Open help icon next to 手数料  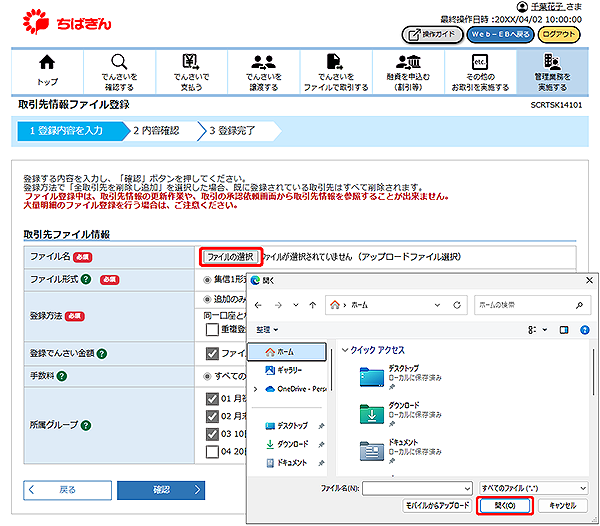click(62, 376)
